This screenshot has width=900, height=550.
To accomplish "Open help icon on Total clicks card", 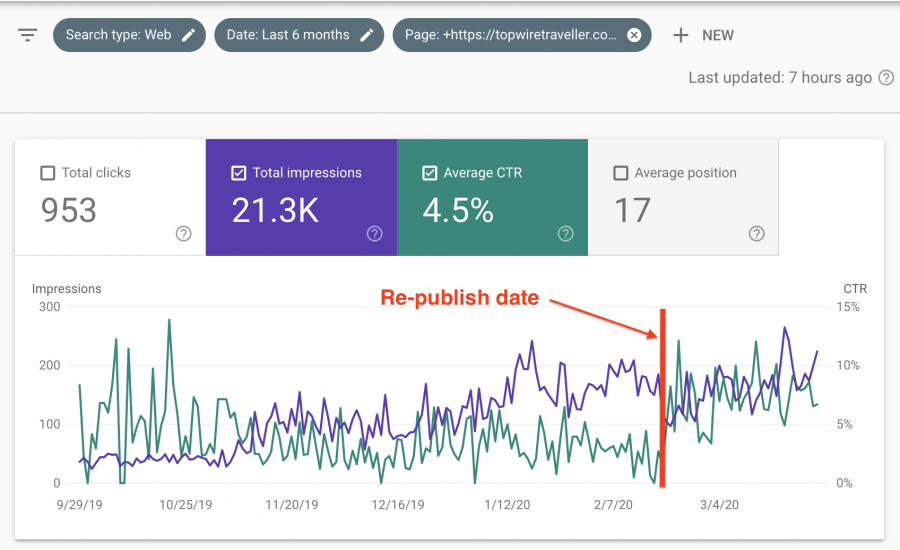I will pos(184,234).
